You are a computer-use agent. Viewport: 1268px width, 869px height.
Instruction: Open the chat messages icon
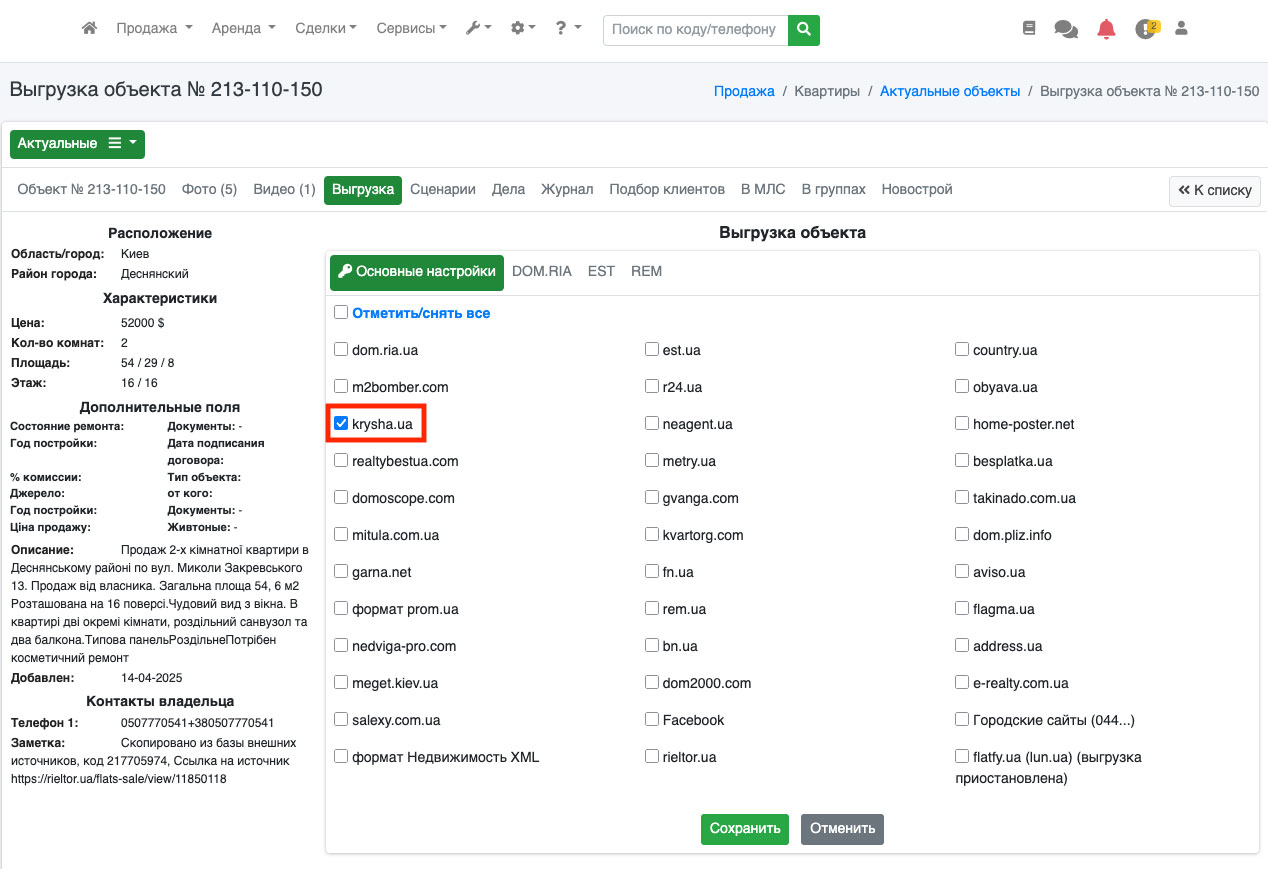(1066, 29)
